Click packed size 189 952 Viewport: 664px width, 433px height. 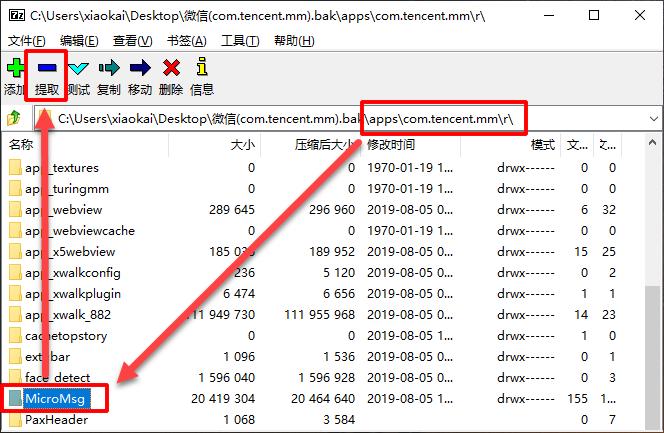point(332,252)
